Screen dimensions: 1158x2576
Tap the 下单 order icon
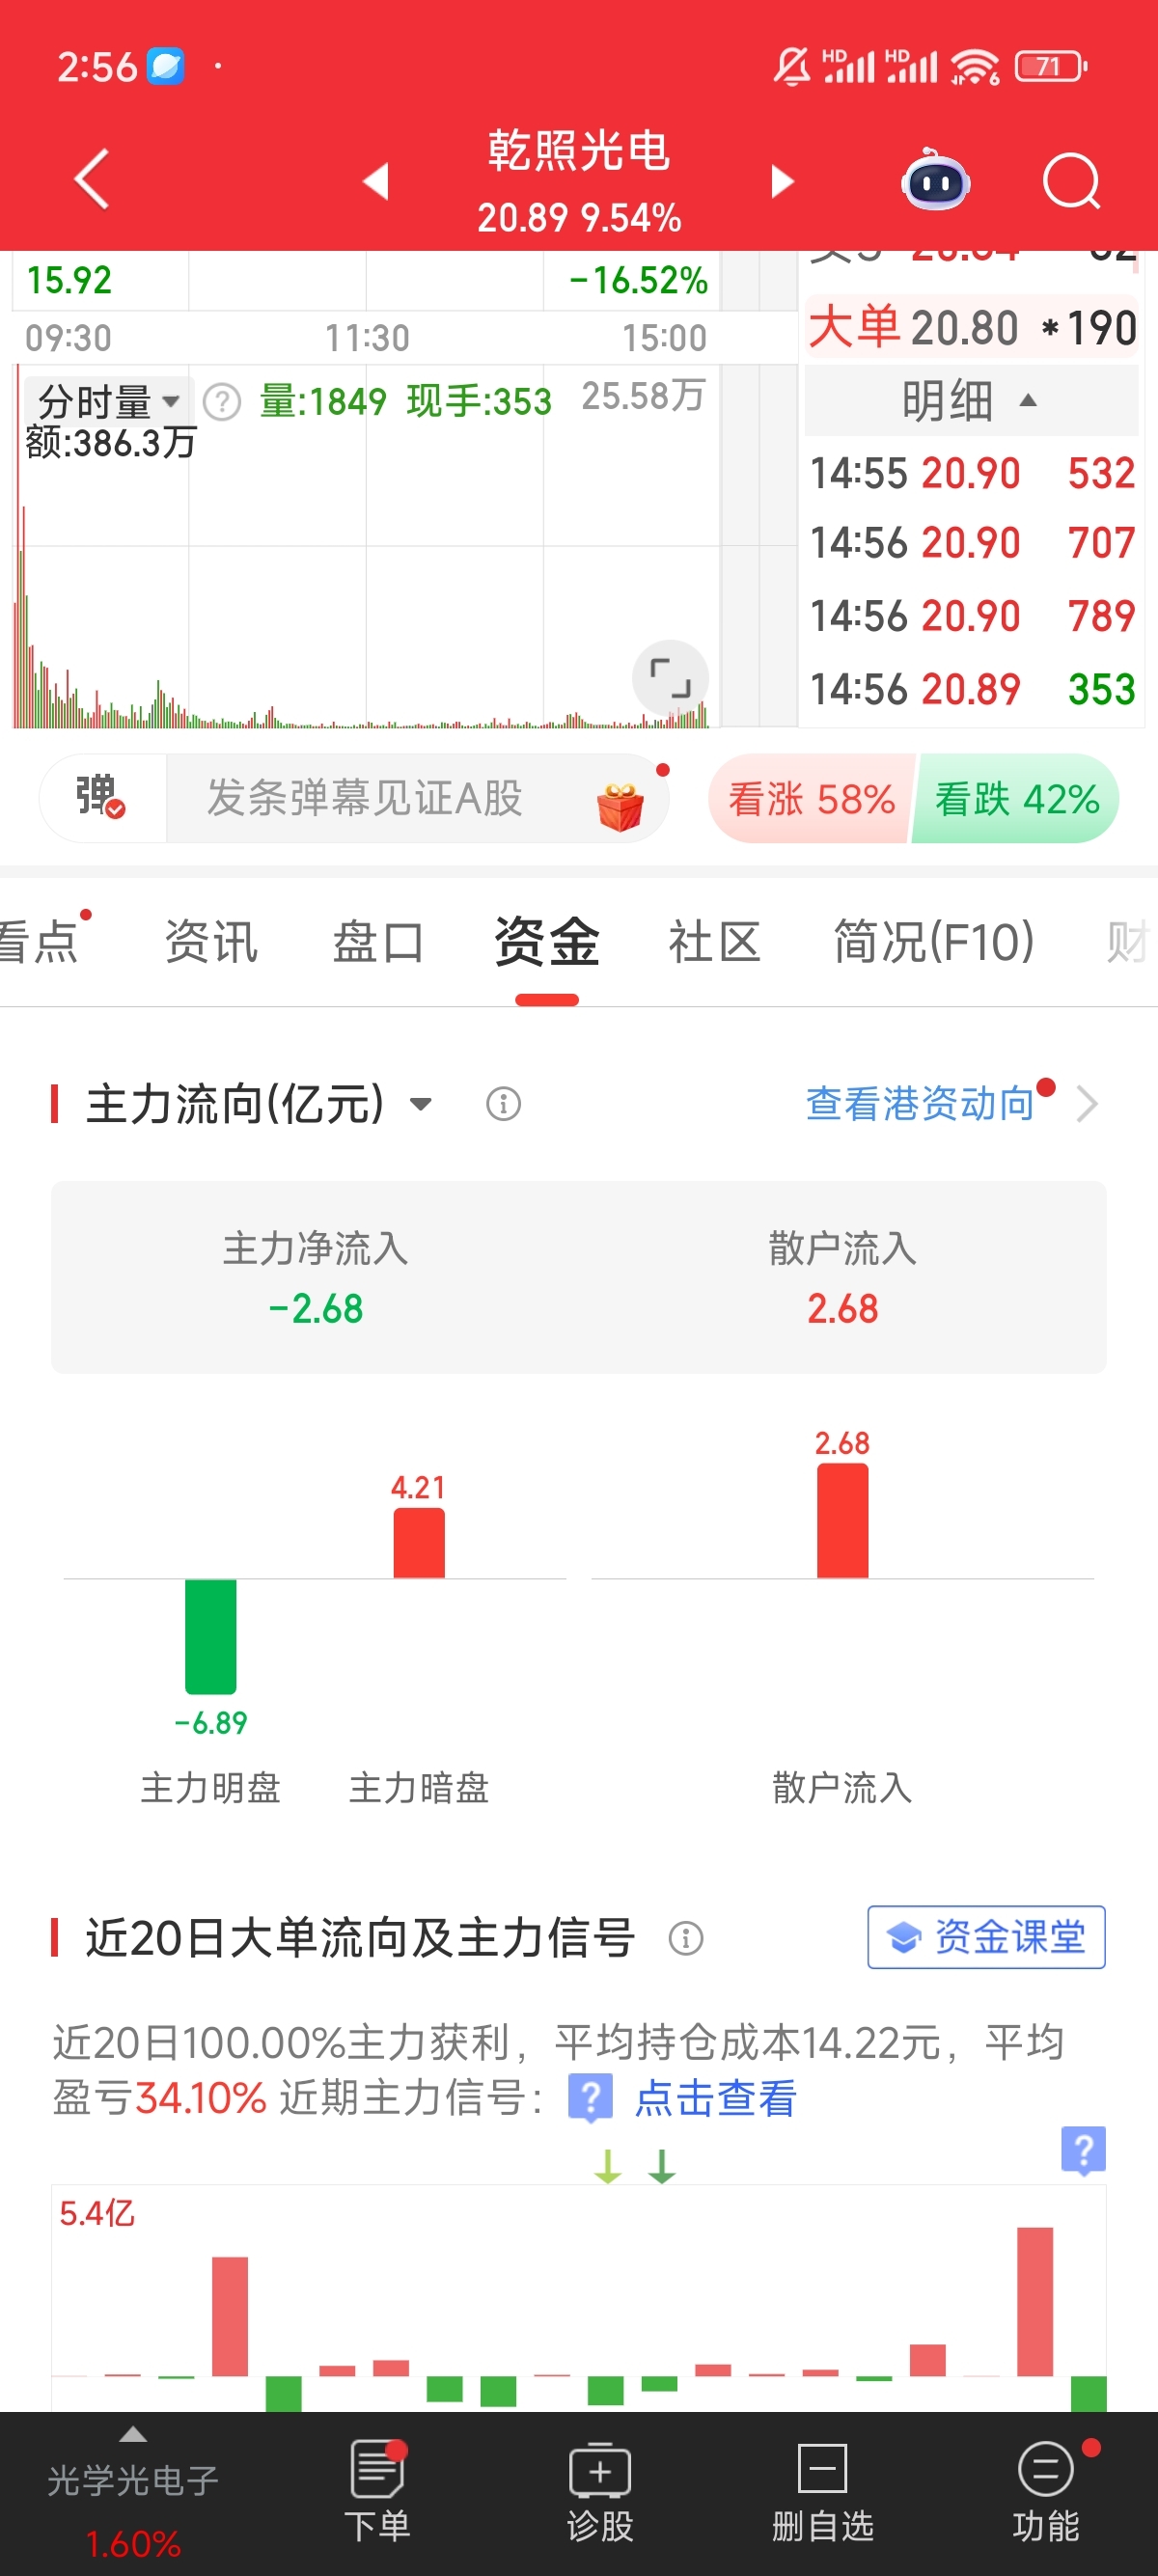pos(378,2491)
